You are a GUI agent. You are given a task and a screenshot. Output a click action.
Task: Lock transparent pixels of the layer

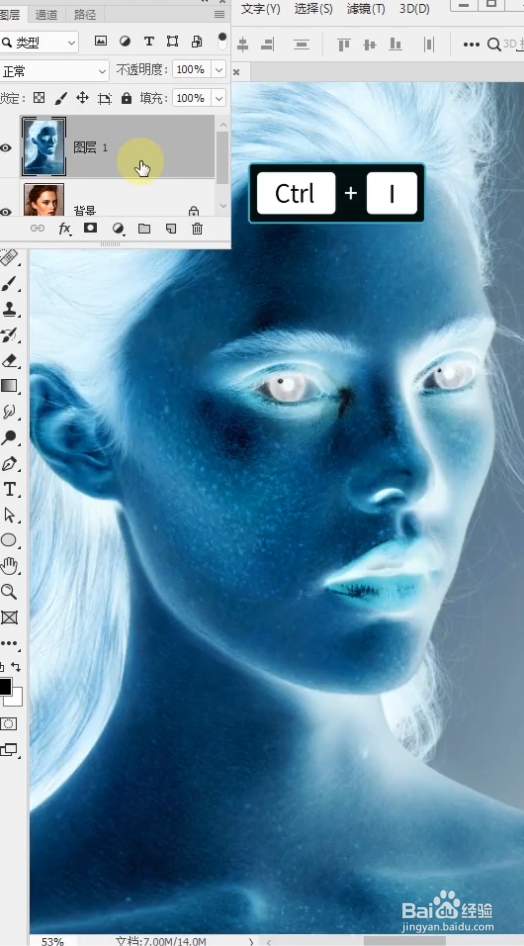pyautogui.click(x=39, y=98)
